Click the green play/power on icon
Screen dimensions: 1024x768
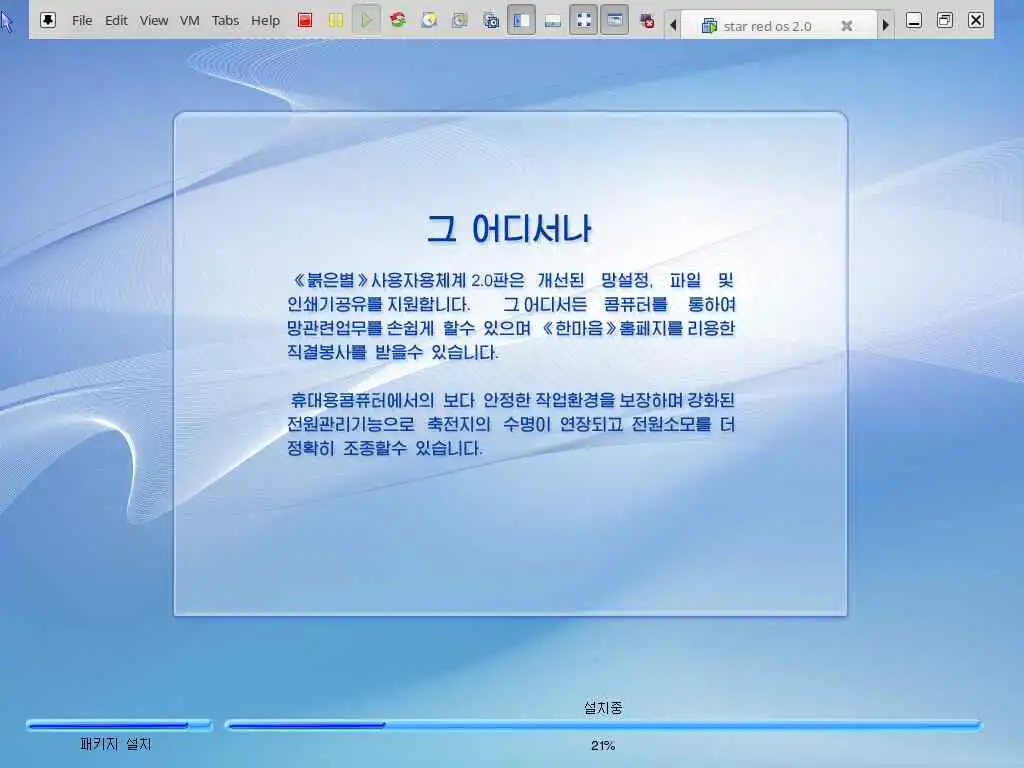(x=366, y=20)
